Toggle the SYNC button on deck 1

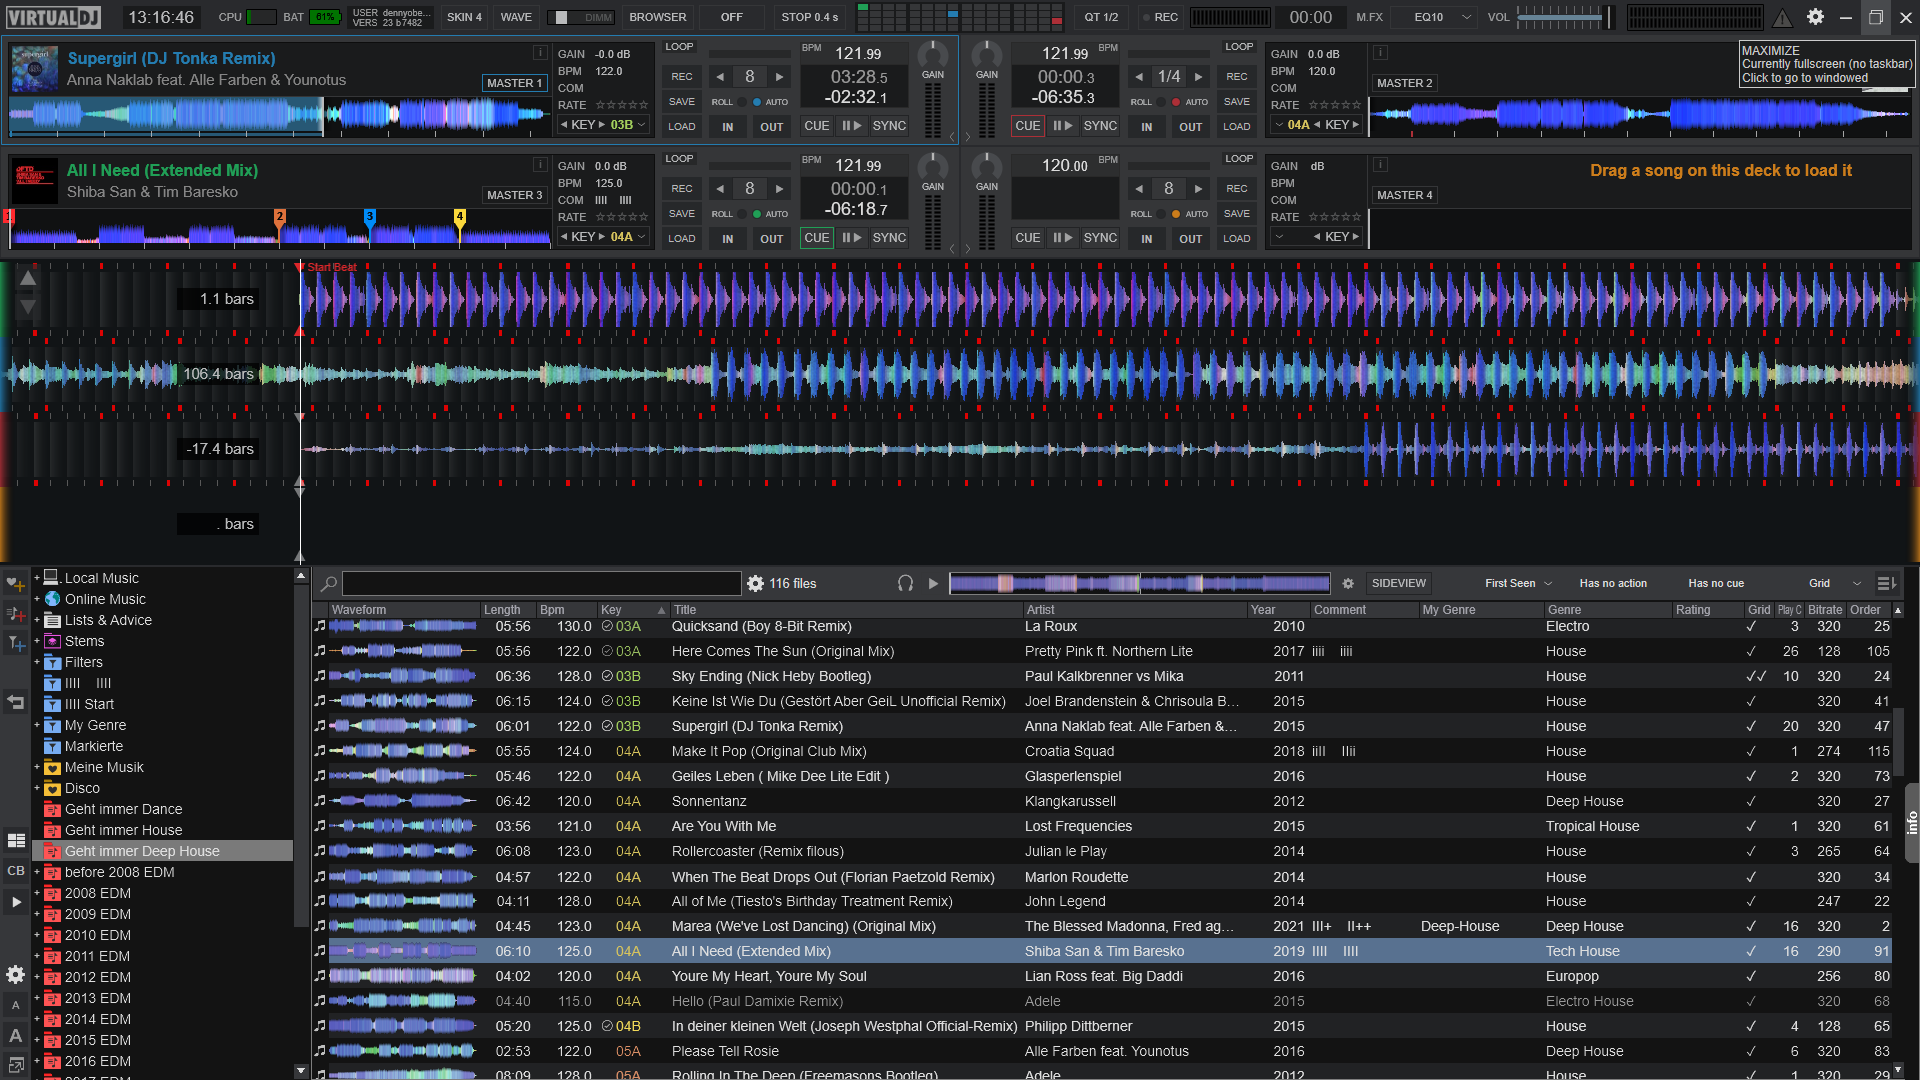pyautogui.click(x=888, y=126)
